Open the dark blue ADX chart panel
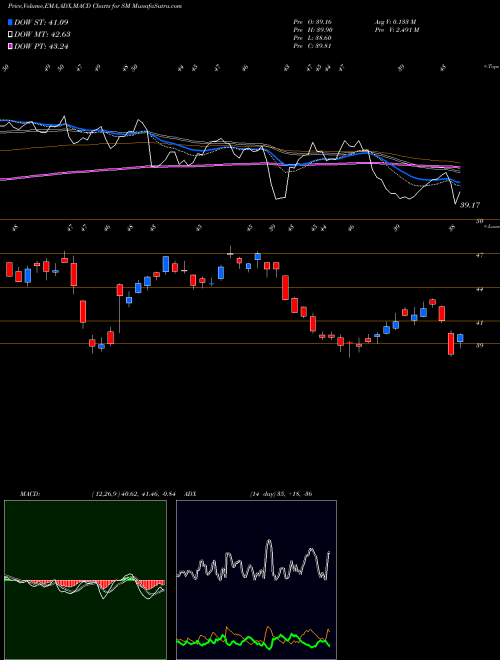This screenshot has height=660, width=500. 256,580
